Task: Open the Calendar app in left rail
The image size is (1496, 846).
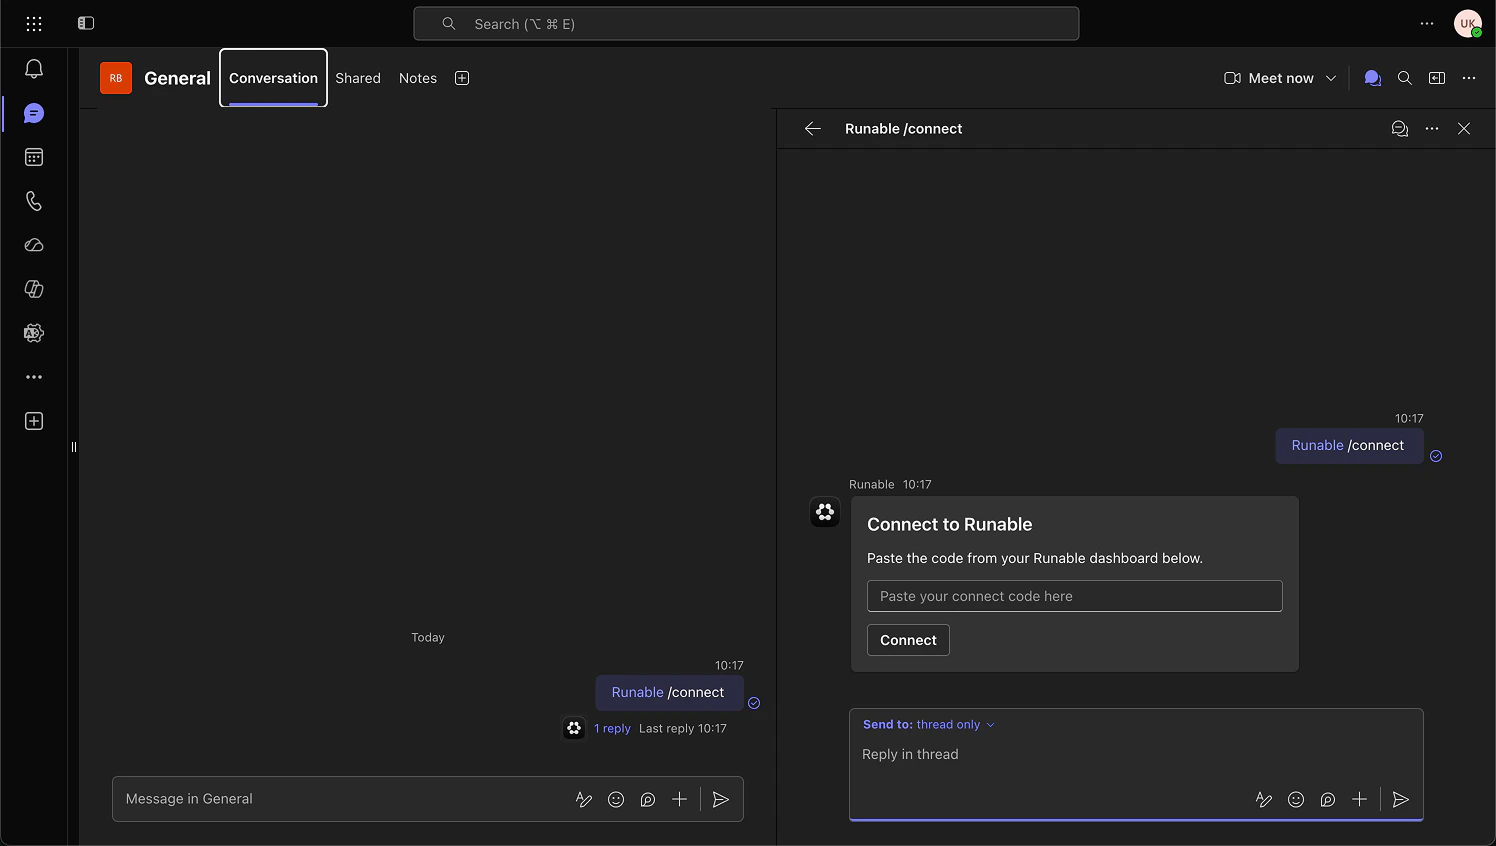Action: coord(34,157)
